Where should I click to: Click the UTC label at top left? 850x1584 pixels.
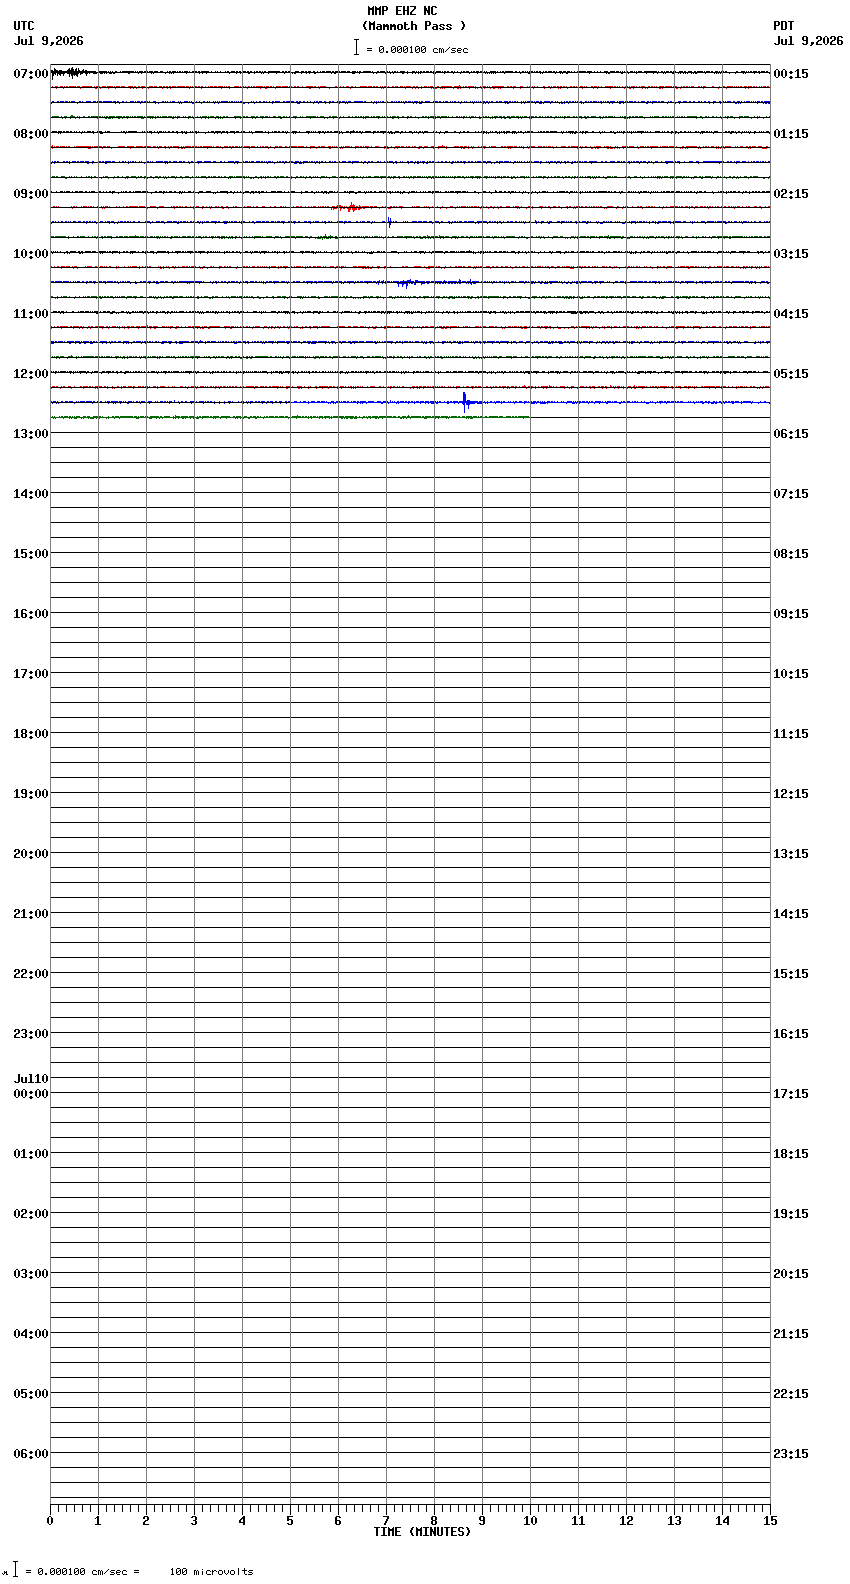point(24,26)
